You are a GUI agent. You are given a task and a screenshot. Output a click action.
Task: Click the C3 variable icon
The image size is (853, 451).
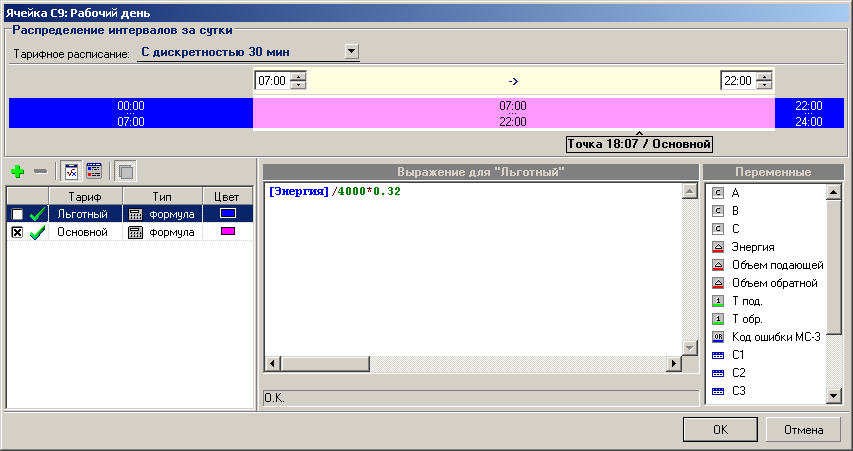point(718,391)
